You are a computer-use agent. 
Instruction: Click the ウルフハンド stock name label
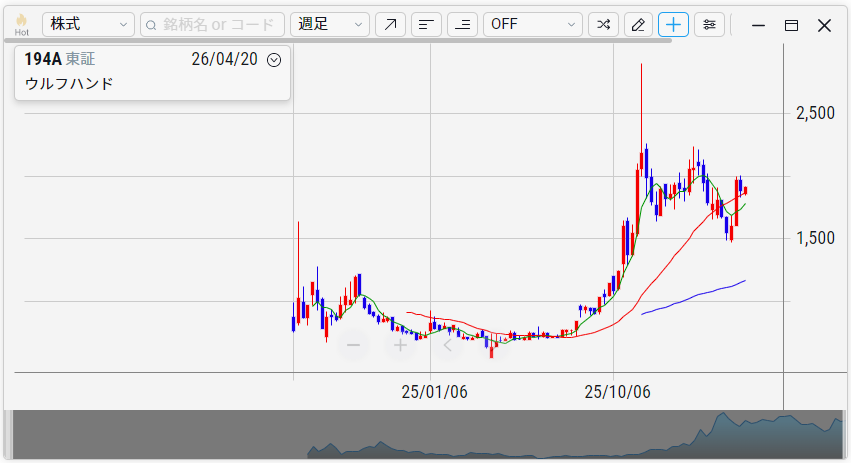point(69,84)
